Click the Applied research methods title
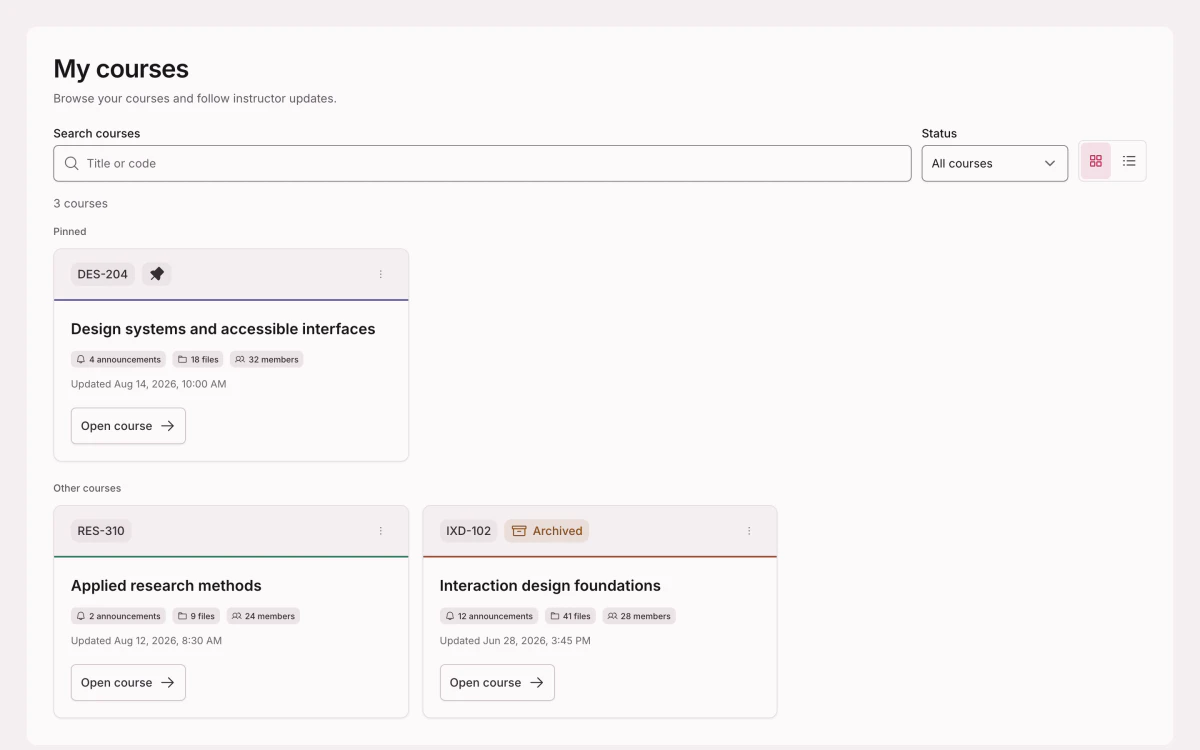The width and height of the screenshot is (1200, 750). click(166, 586)
